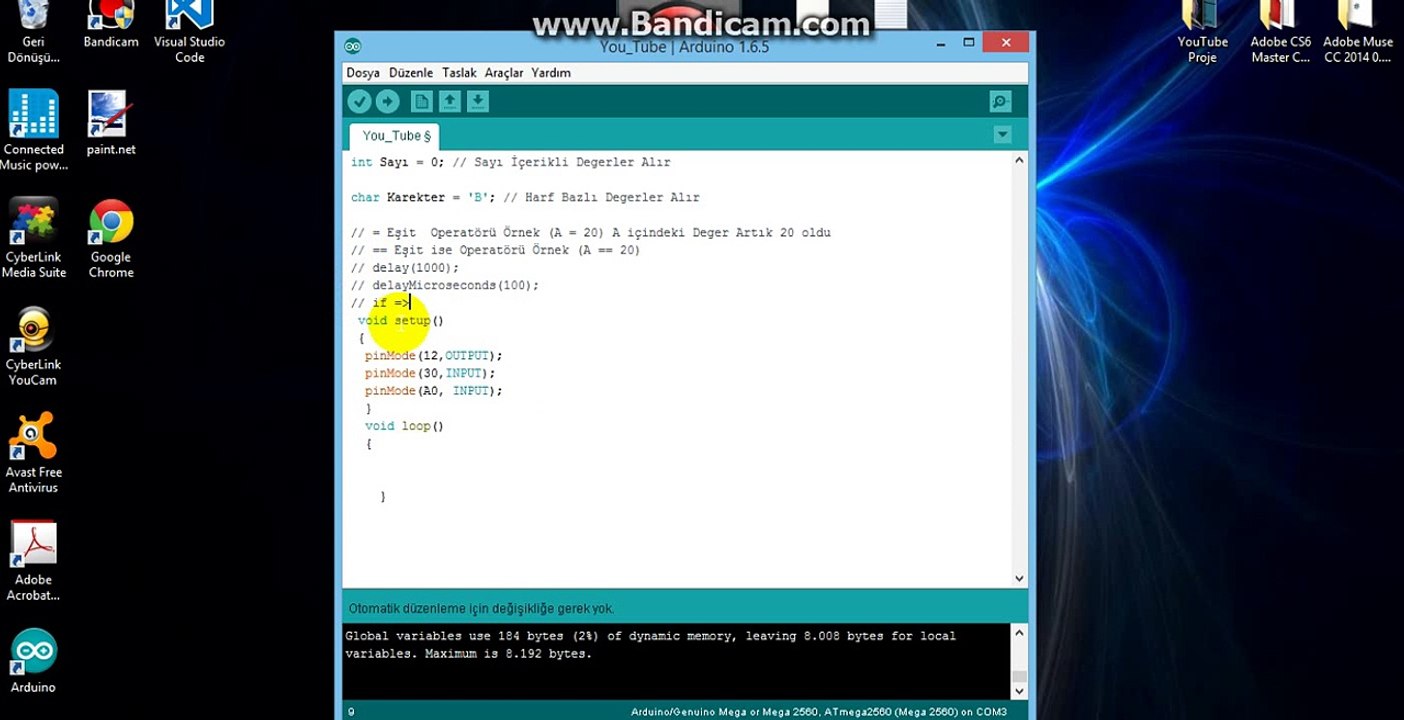Select the Arduino desktop shortcut
Screen dimensions: 1404x720
34,661
